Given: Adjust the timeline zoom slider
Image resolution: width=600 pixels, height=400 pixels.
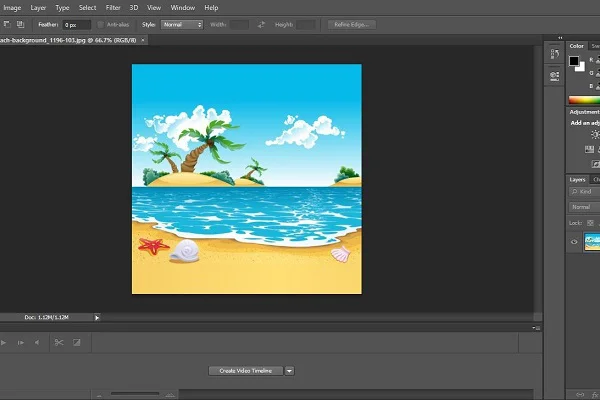Looking at the screenshot, I should tap(135, 394).
